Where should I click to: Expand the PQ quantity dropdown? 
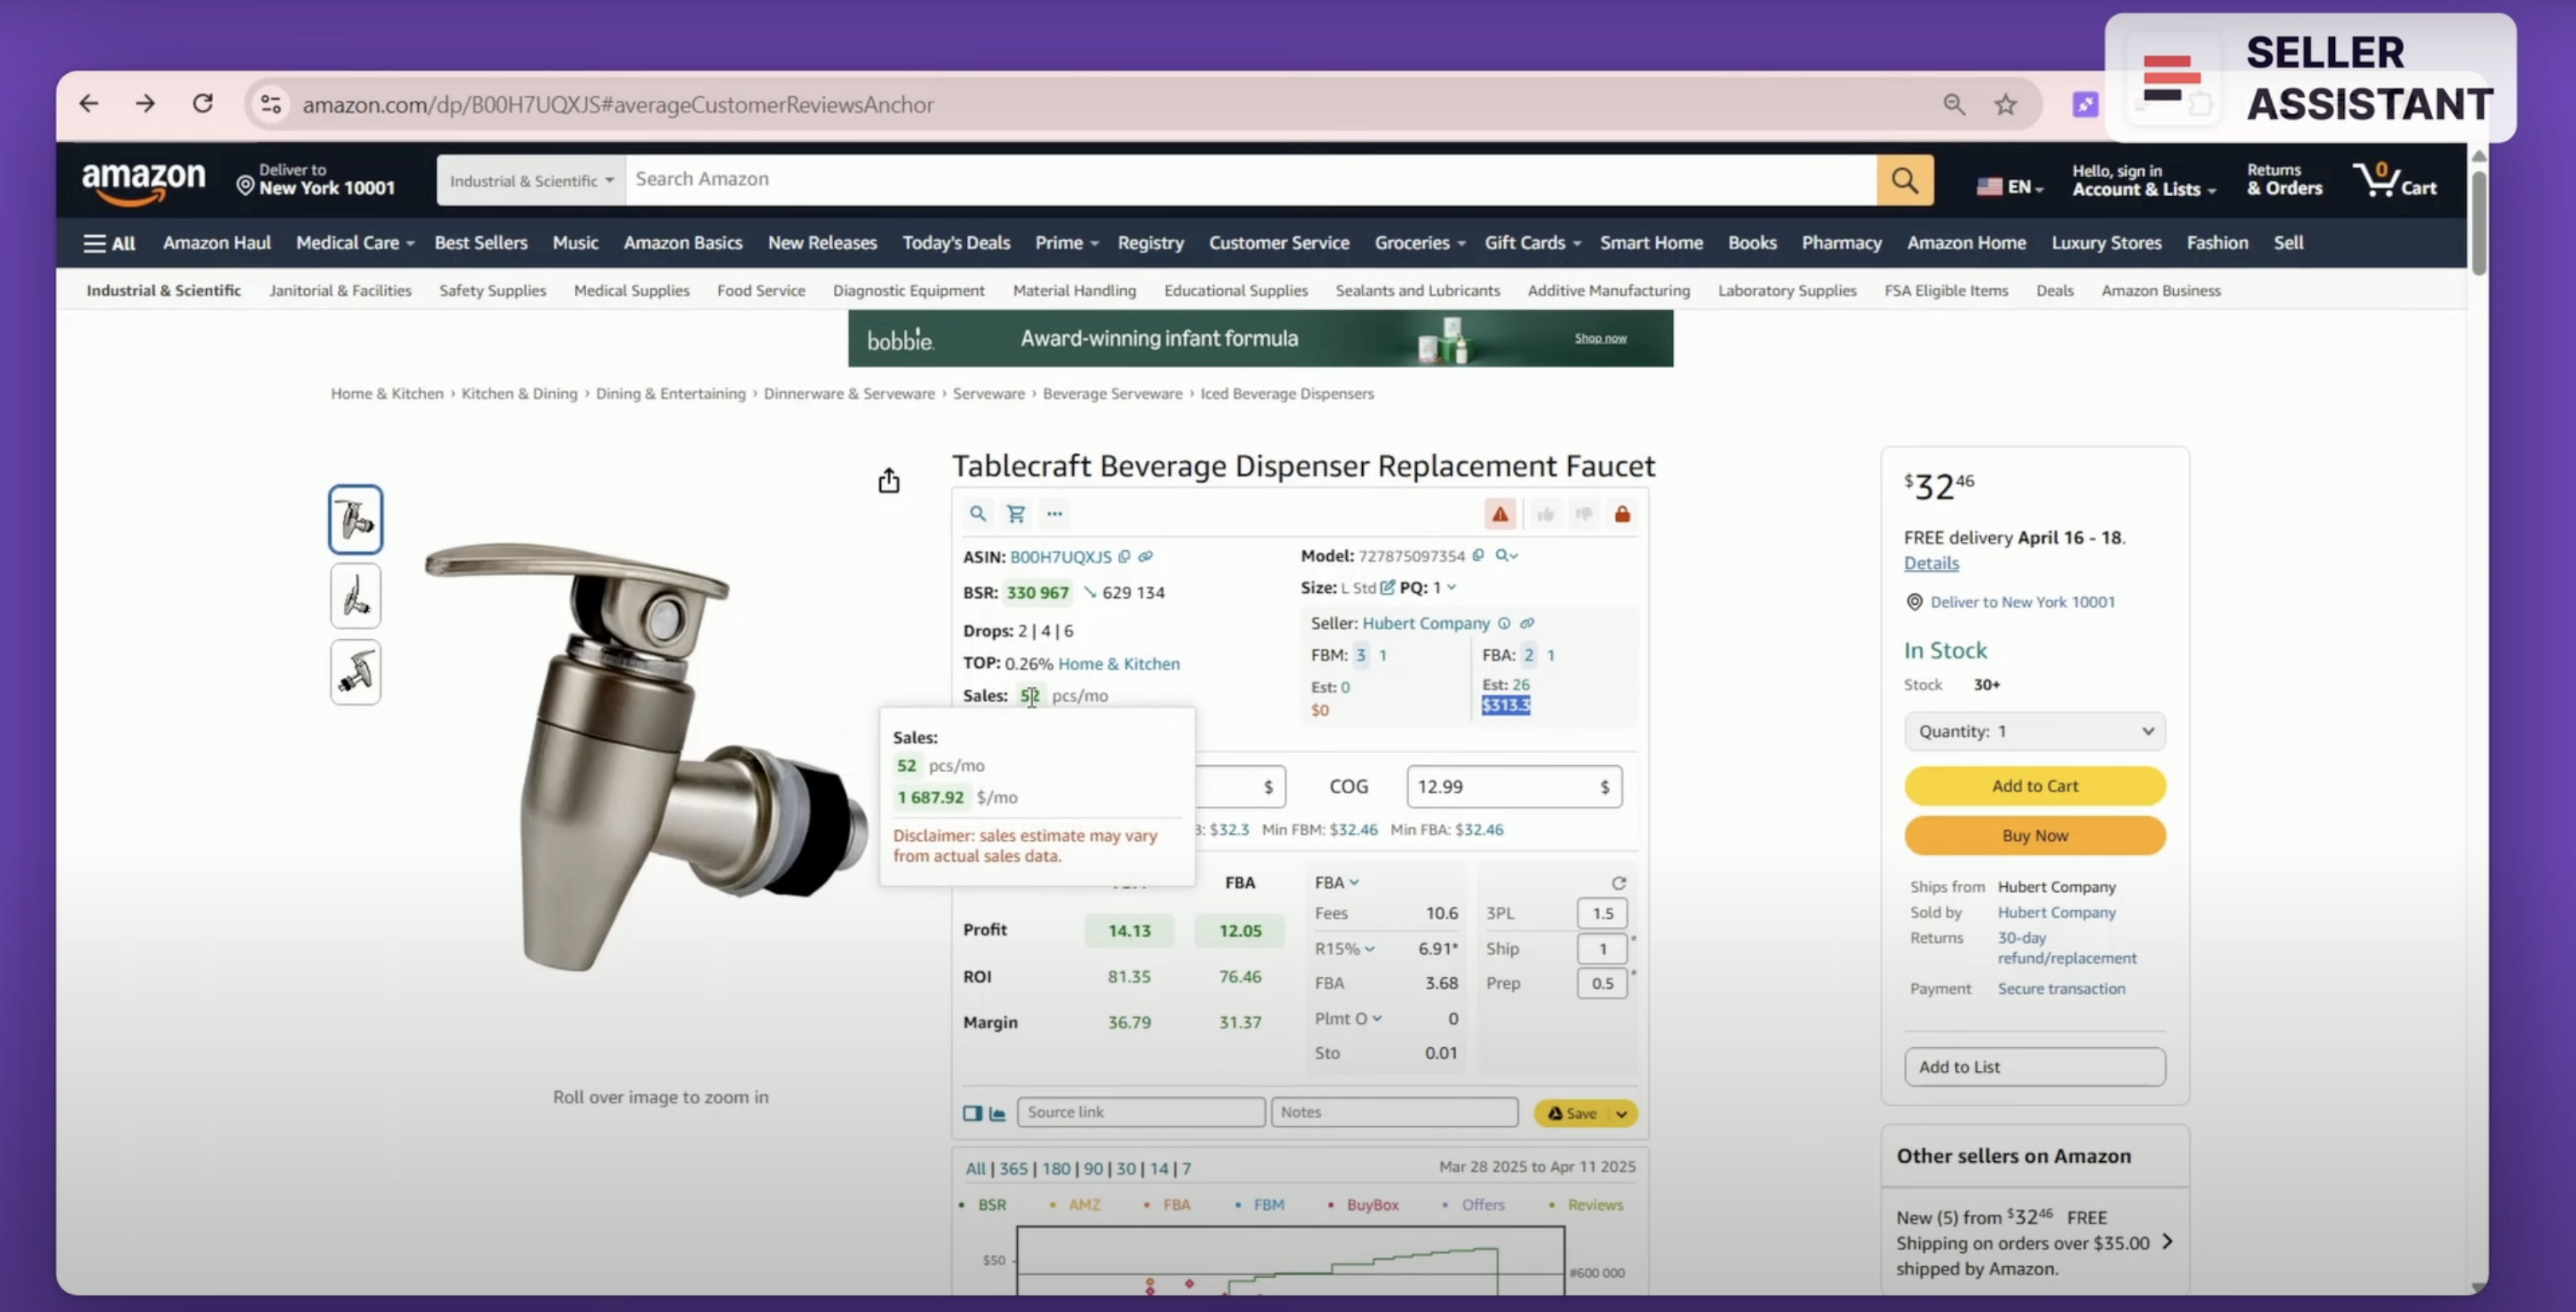[1451, 587]
